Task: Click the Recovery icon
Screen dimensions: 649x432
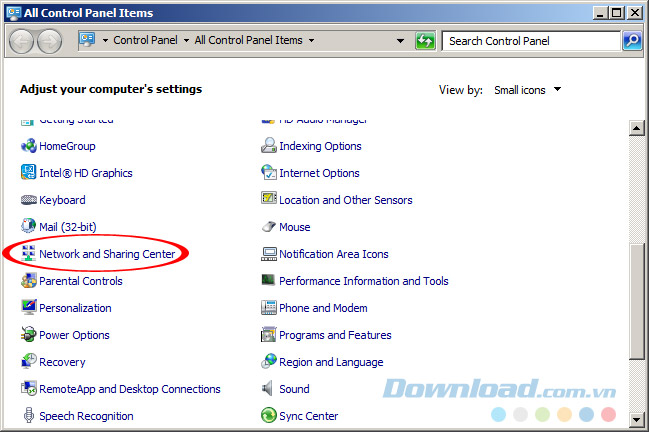Action: click(x=29, y=361)
